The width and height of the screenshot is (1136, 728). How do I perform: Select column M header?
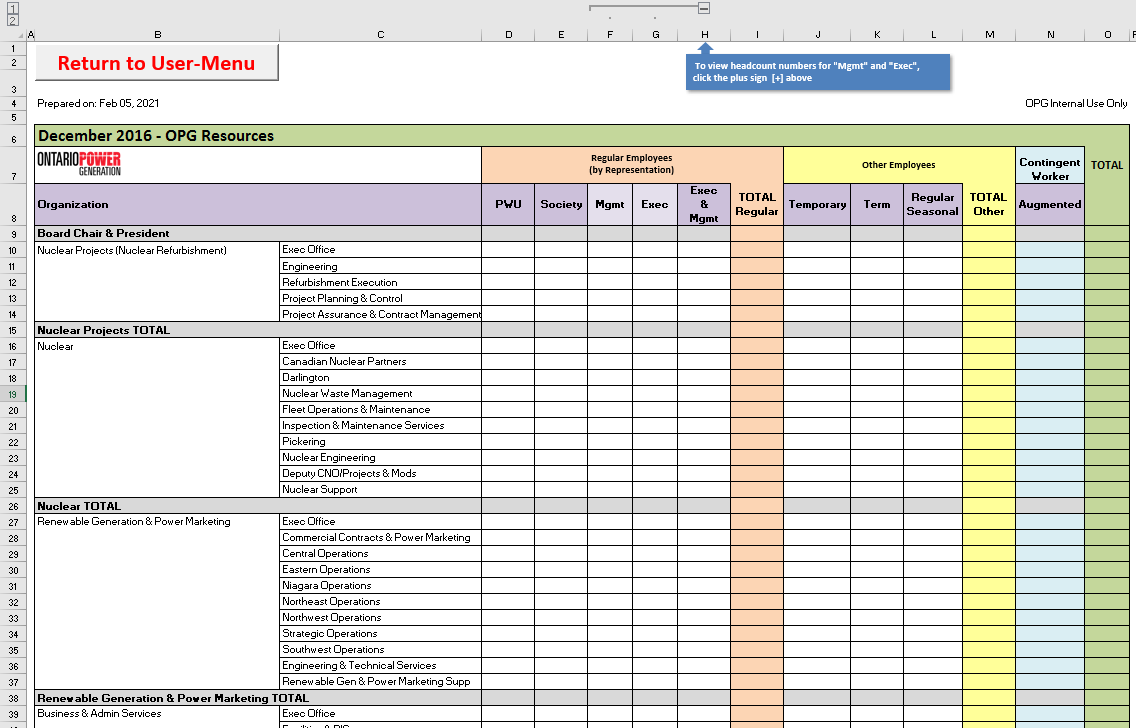click(x=990, y=35)
